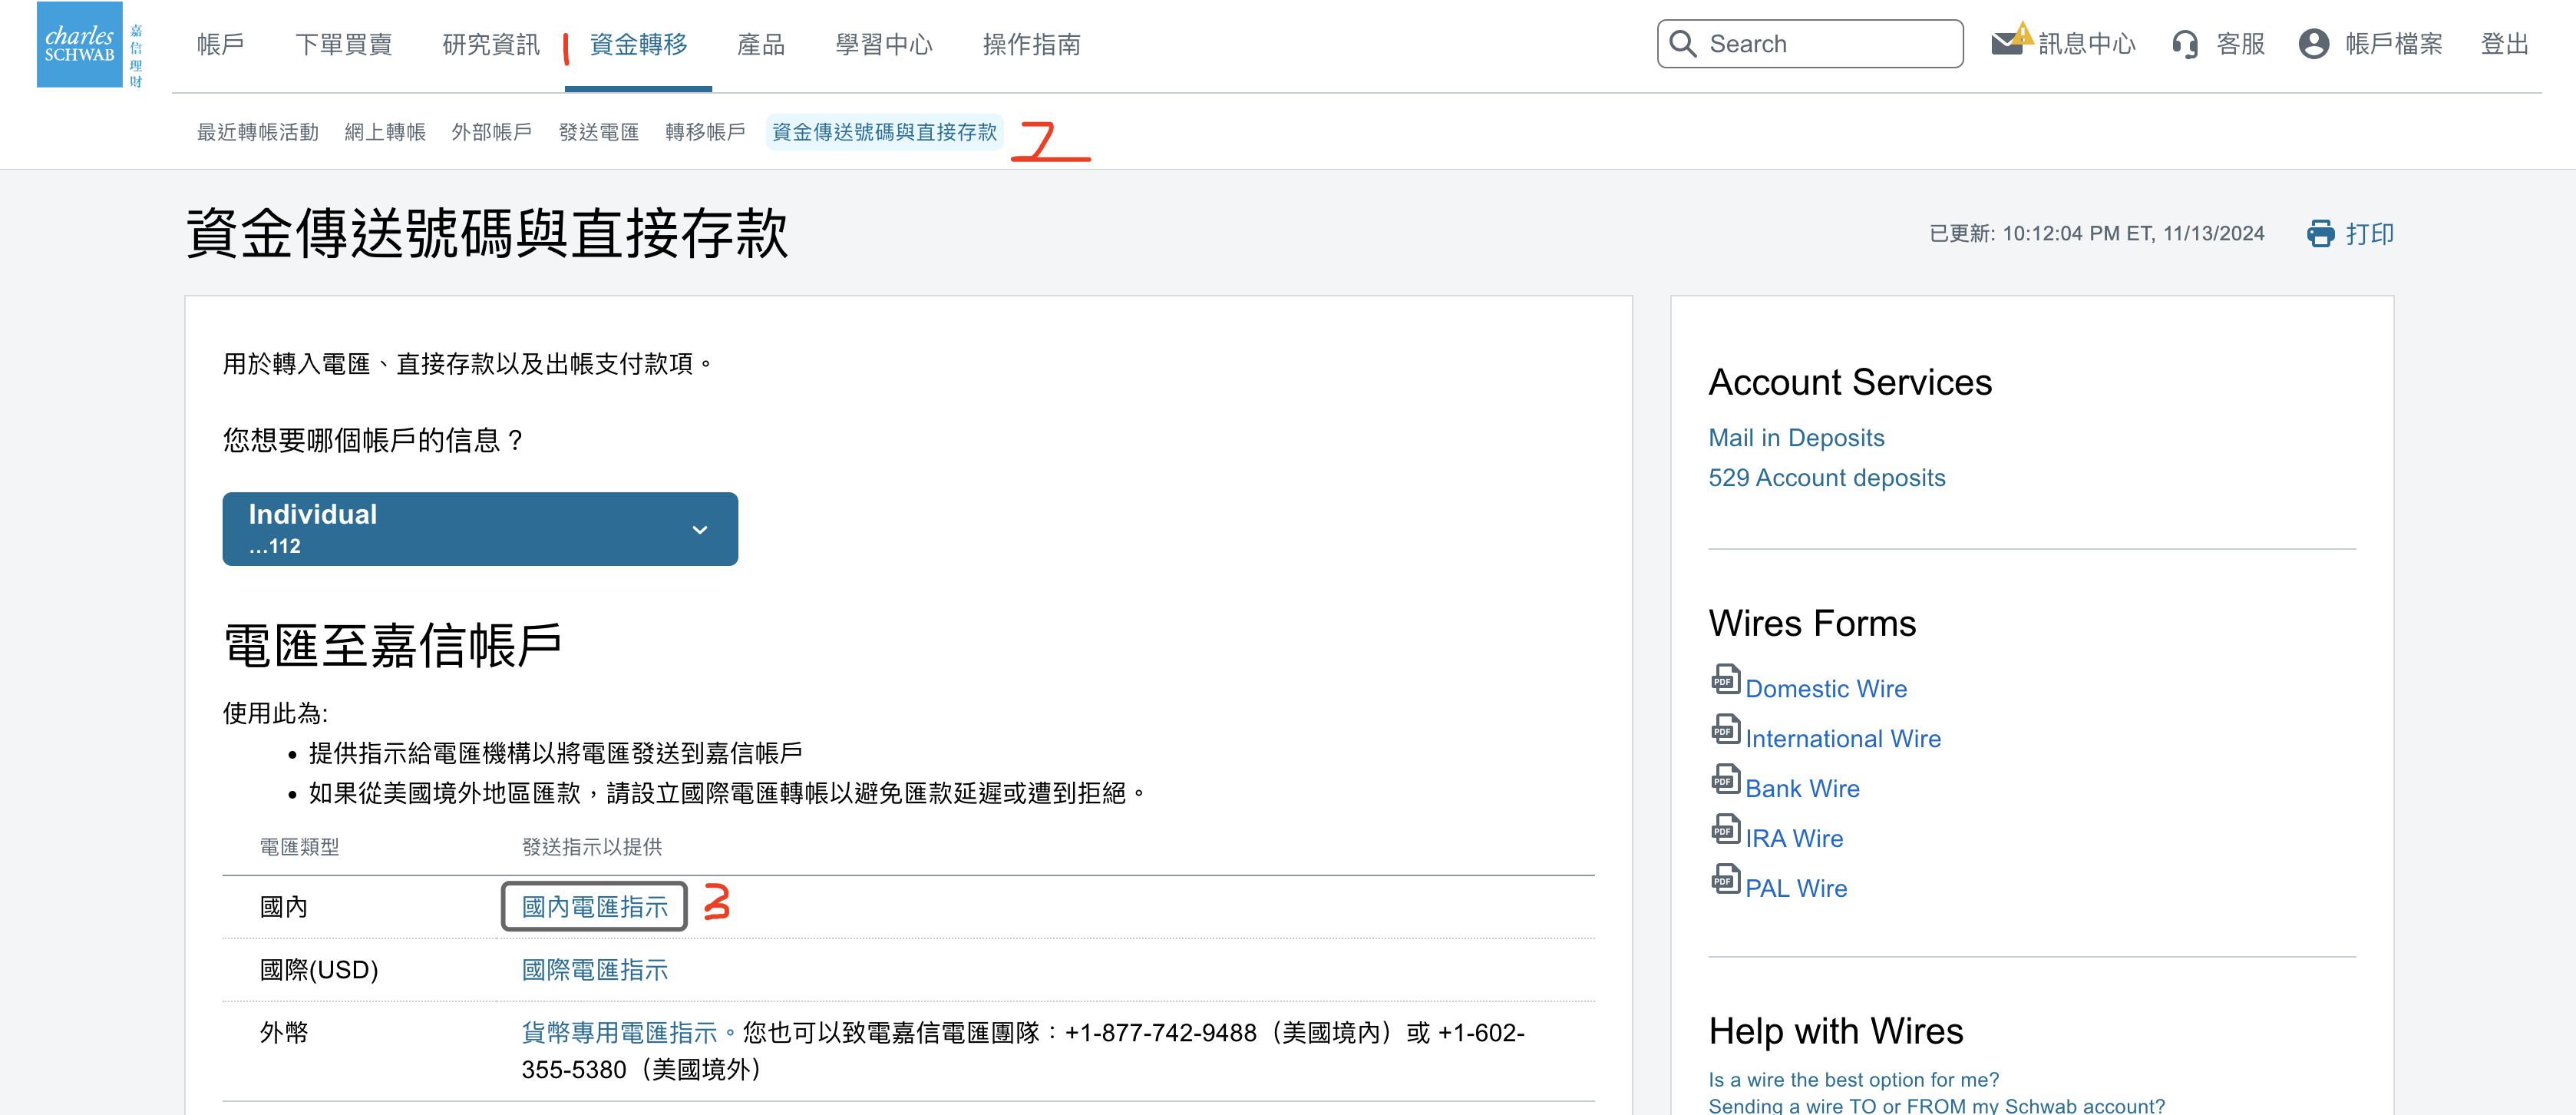Viewport: 2576px width, 1115px height.
Task: Click the printer icon to print
Action: [2320, 233]
